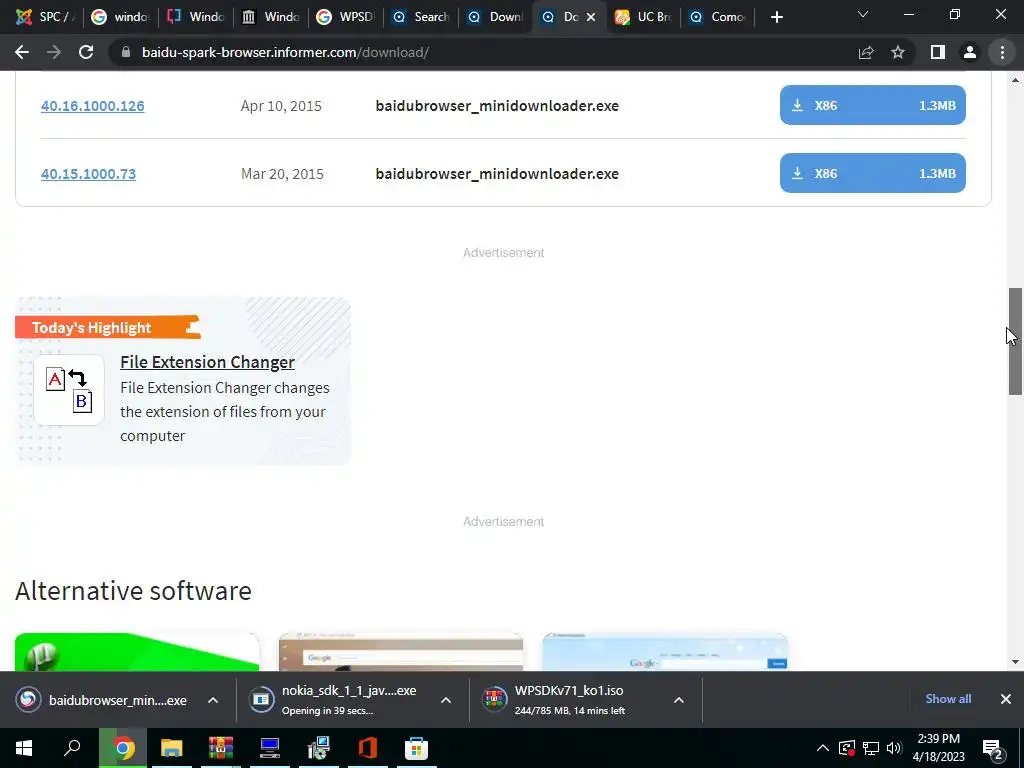This screenshot has width=1024, height=768.
Task: Switch to the Downl tab
Action: (x=496, y=17)
